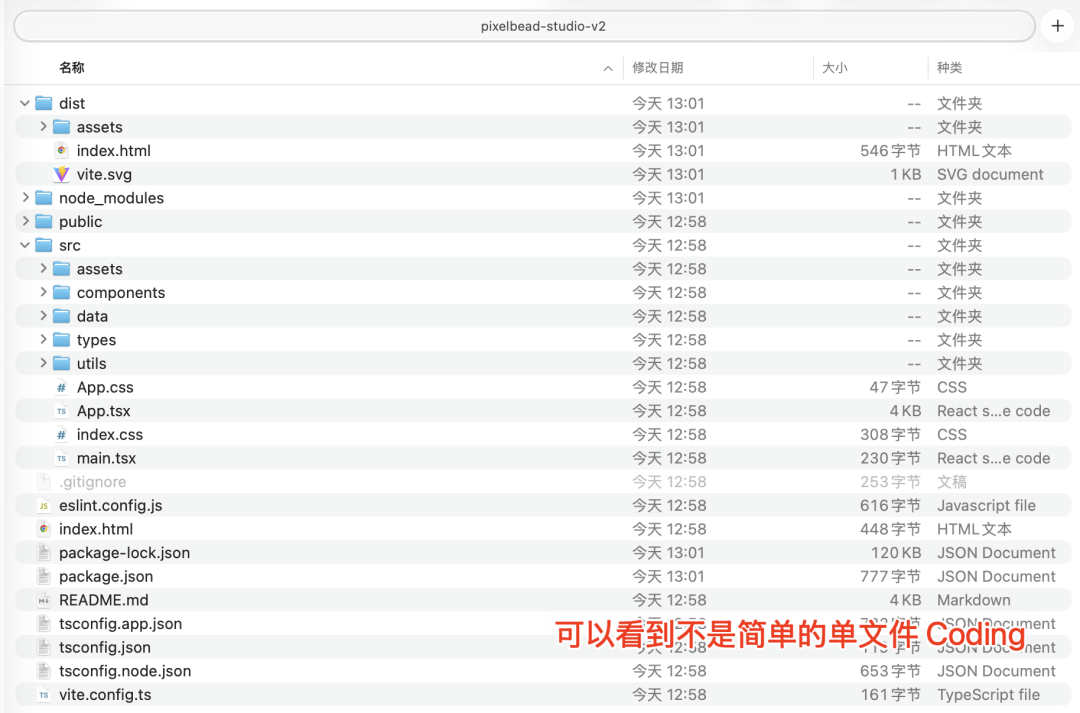Screen dimensions: 1080x713
Task: Expand the components folder under src
Action: click(43, 293)
